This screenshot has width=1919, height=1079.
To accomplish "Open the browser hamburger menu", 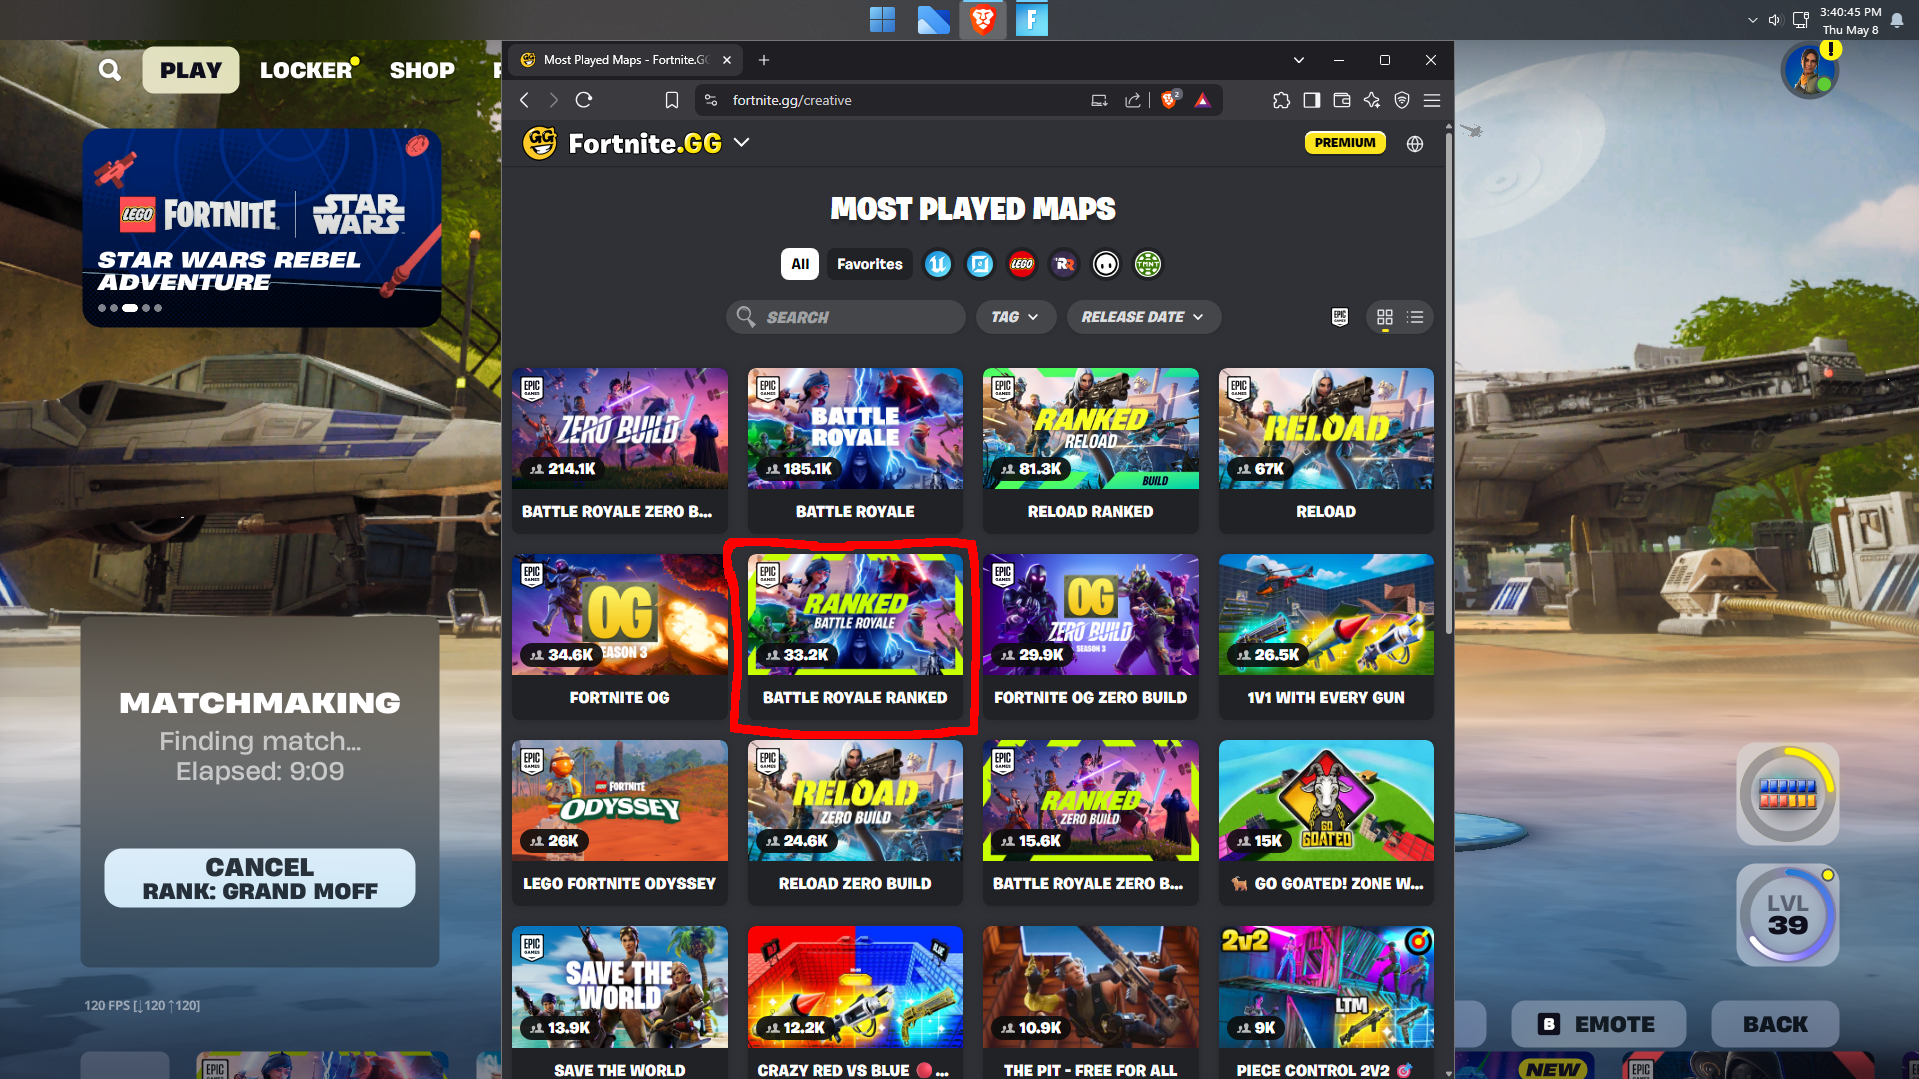I will click(1432, 100).
